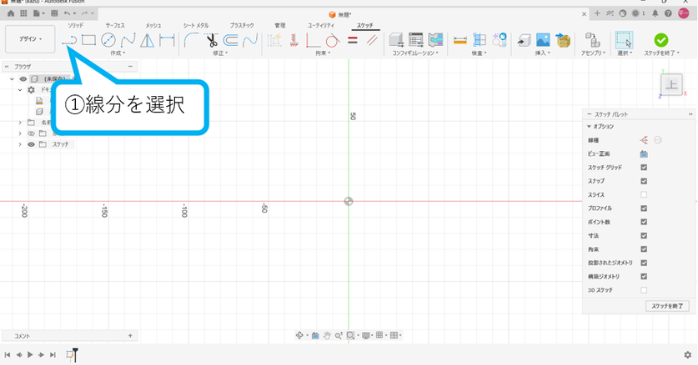Image resolution: width=698 pixels, height=365 pixels.
Task: Toggle visibility eye of Sketches folder
Action: click(x=31, y=145)
